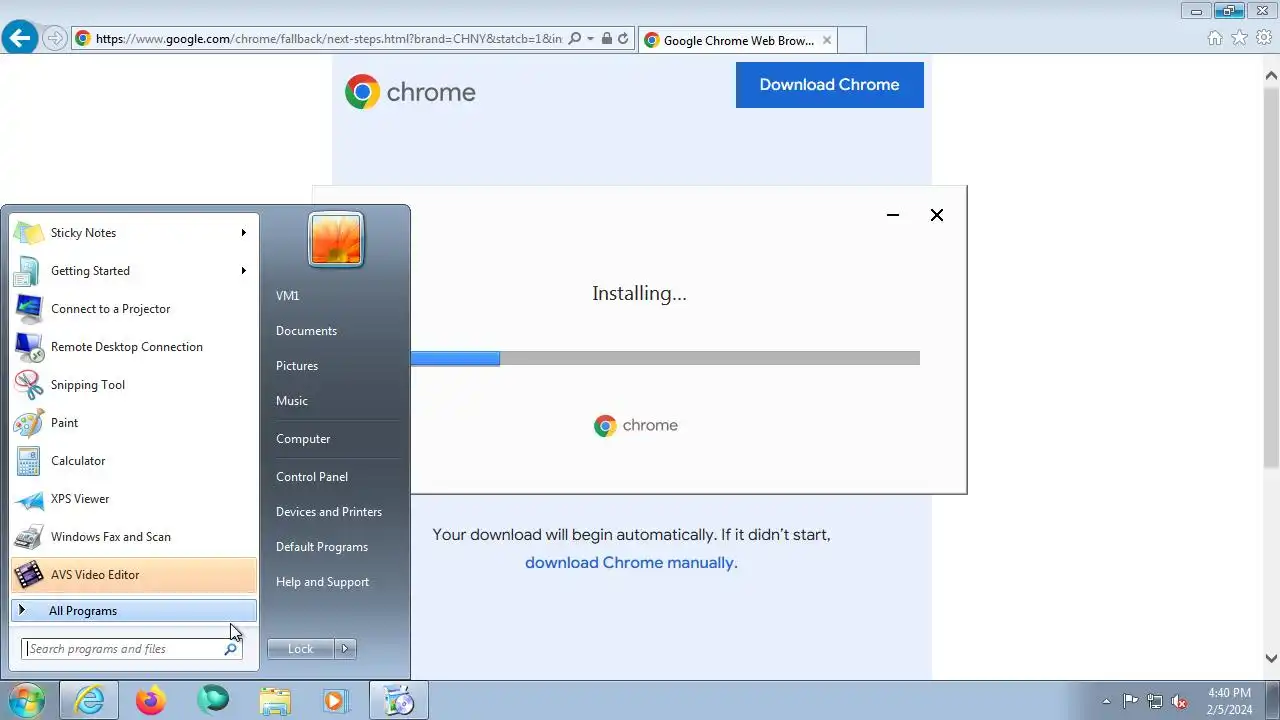The width and height of the screenshot is (1280, 720).
Task: Show hidden tray icons arrow
Action: [1106, 701]
